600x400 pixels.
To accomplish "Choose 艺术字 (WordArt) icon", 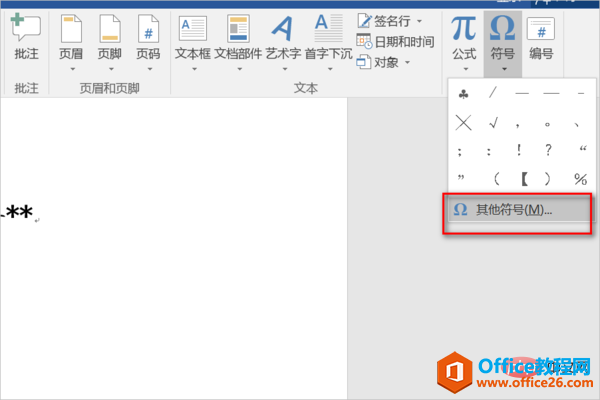I will pyautogui.click(x=283, y=38).
